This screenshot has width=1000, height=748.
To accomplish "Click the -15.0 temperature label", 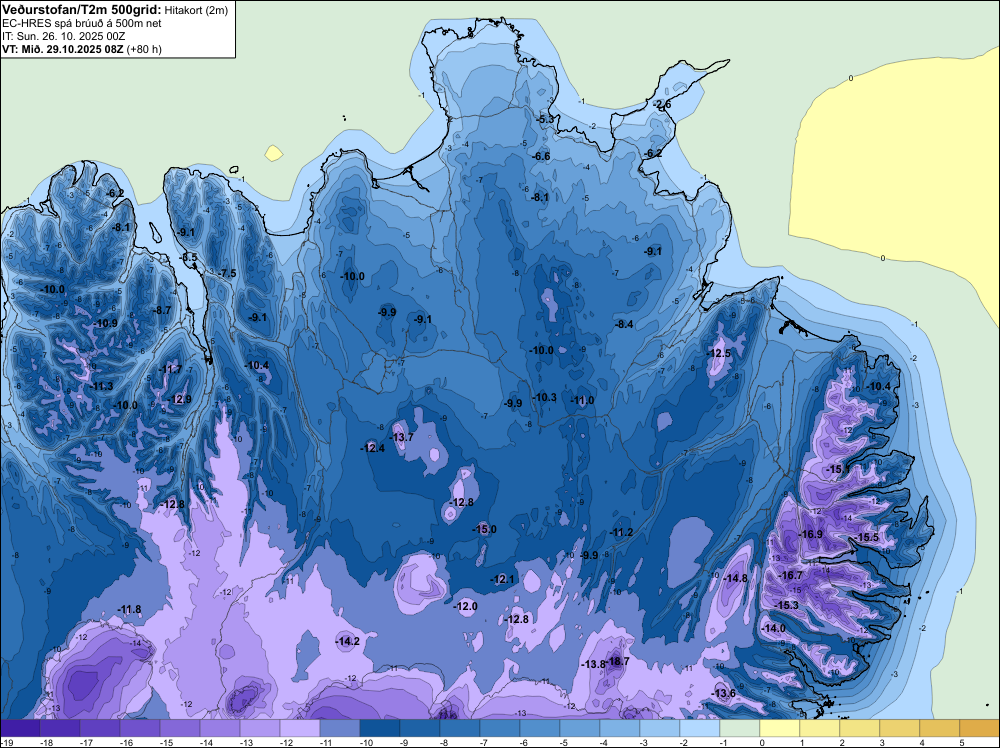I will 484,529.
